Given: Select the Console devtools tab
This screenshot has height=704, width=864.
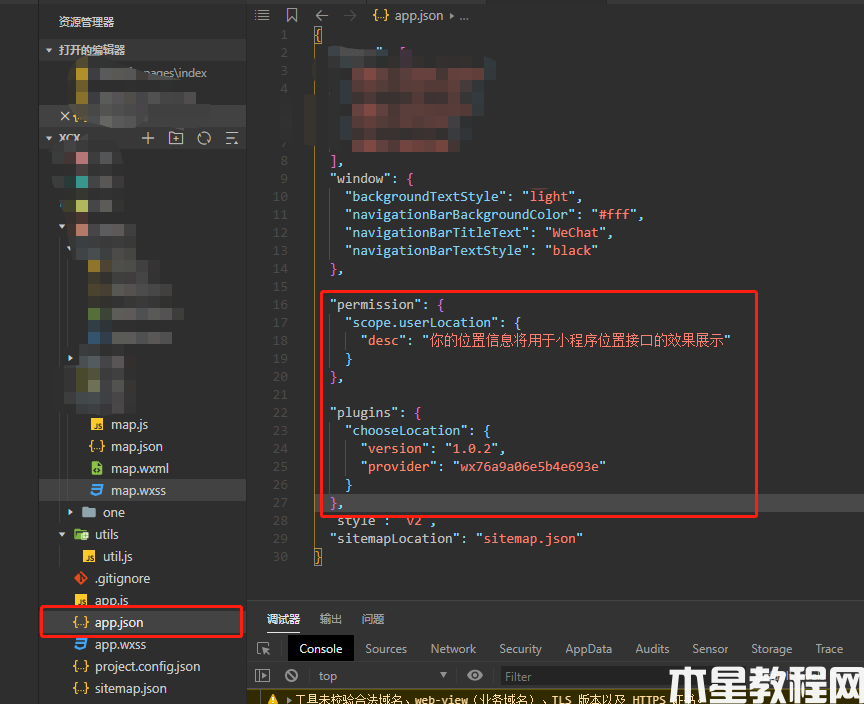Looking at the screenshot, I should tap(321, 649).
